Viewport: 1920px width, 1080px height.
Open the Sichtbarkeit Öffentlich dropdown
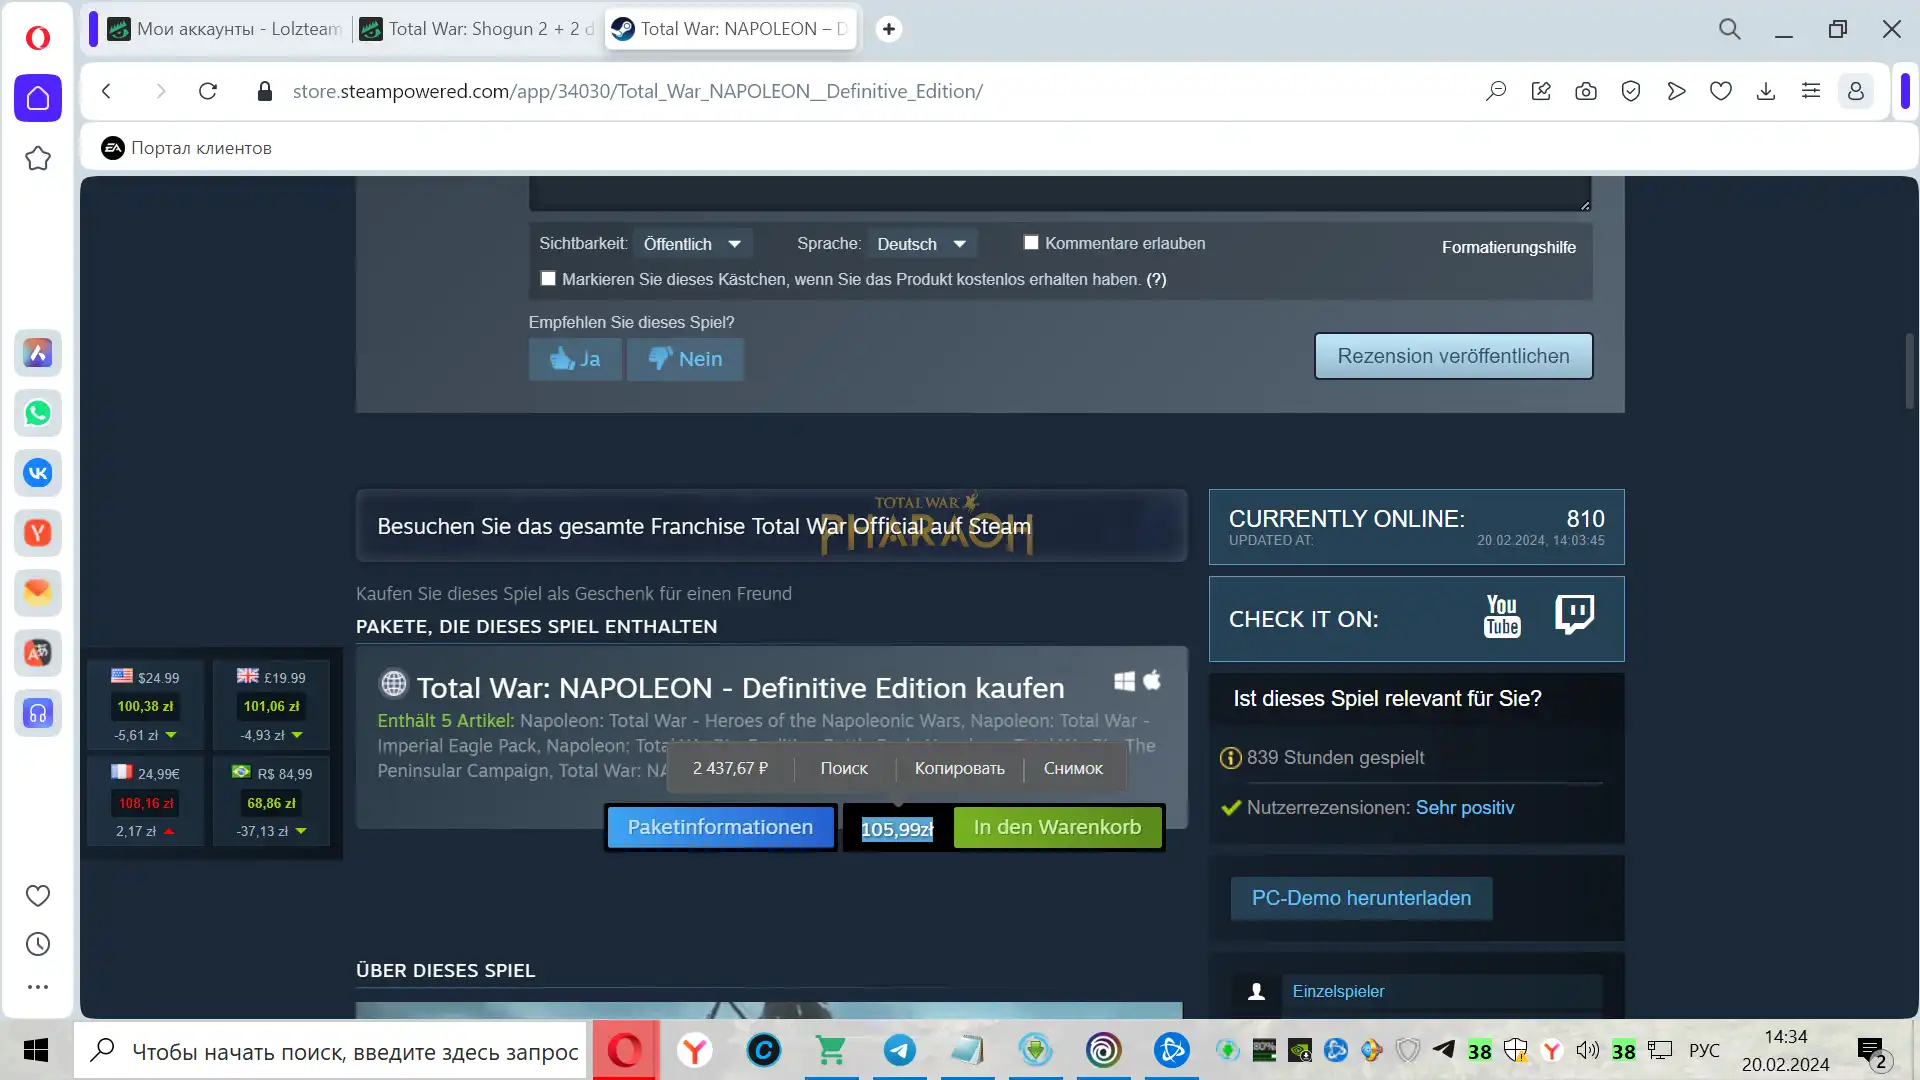coord(692,244)
